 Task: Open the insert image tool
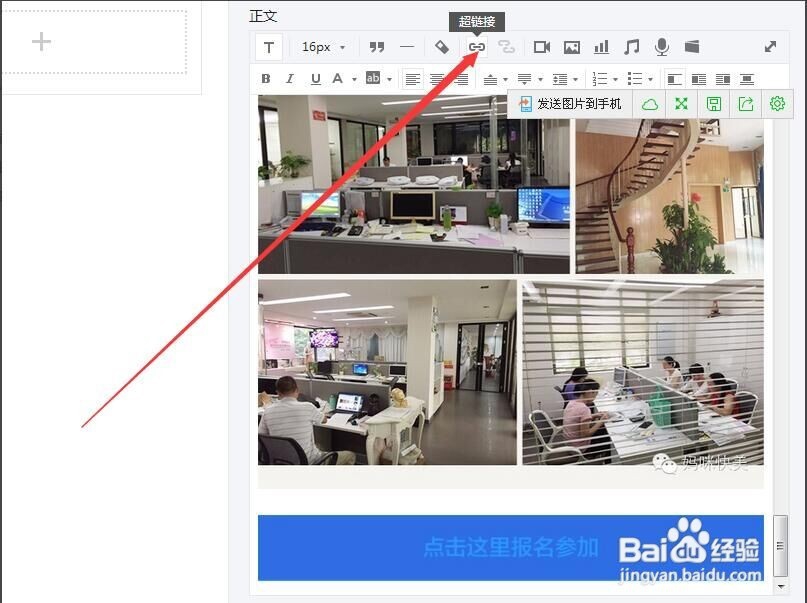(x=572, y=46)
